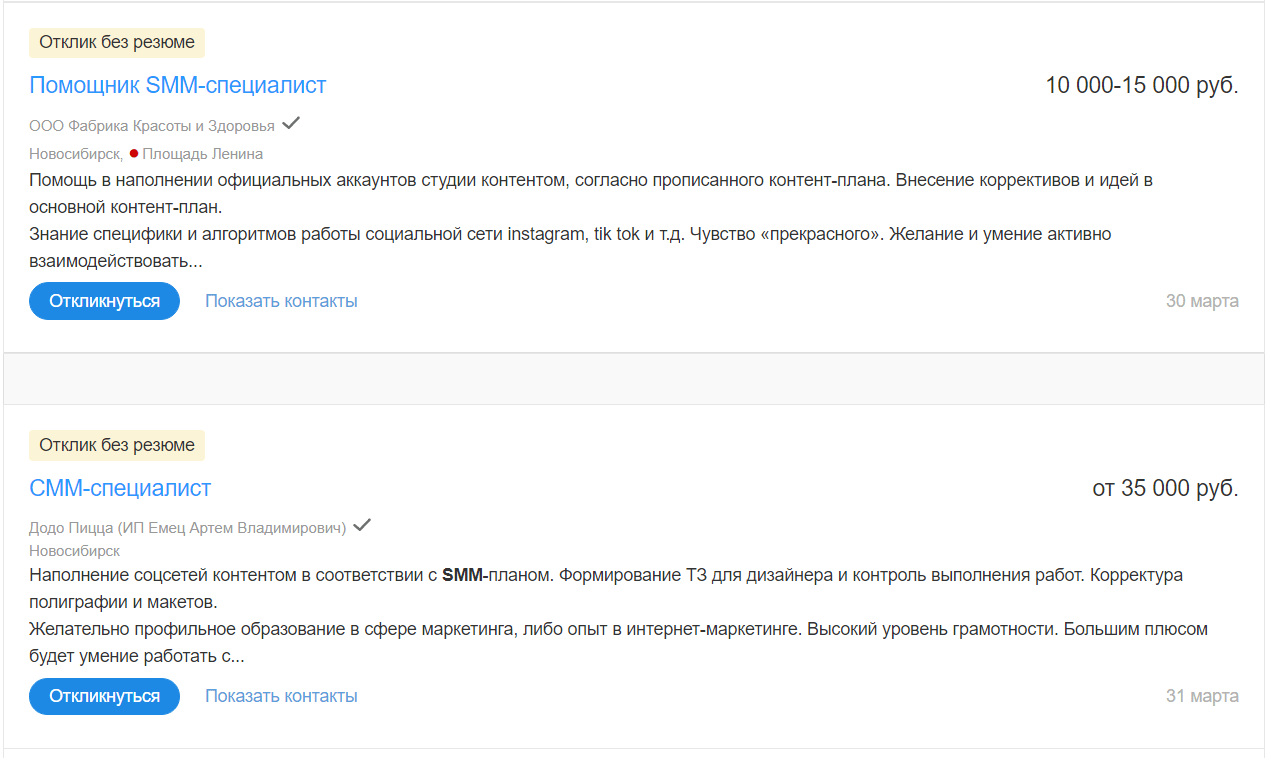1270x758 pixels.
Task: Click Откликнуться on the СММ-специалист vacancy
Action: point(104,696)
